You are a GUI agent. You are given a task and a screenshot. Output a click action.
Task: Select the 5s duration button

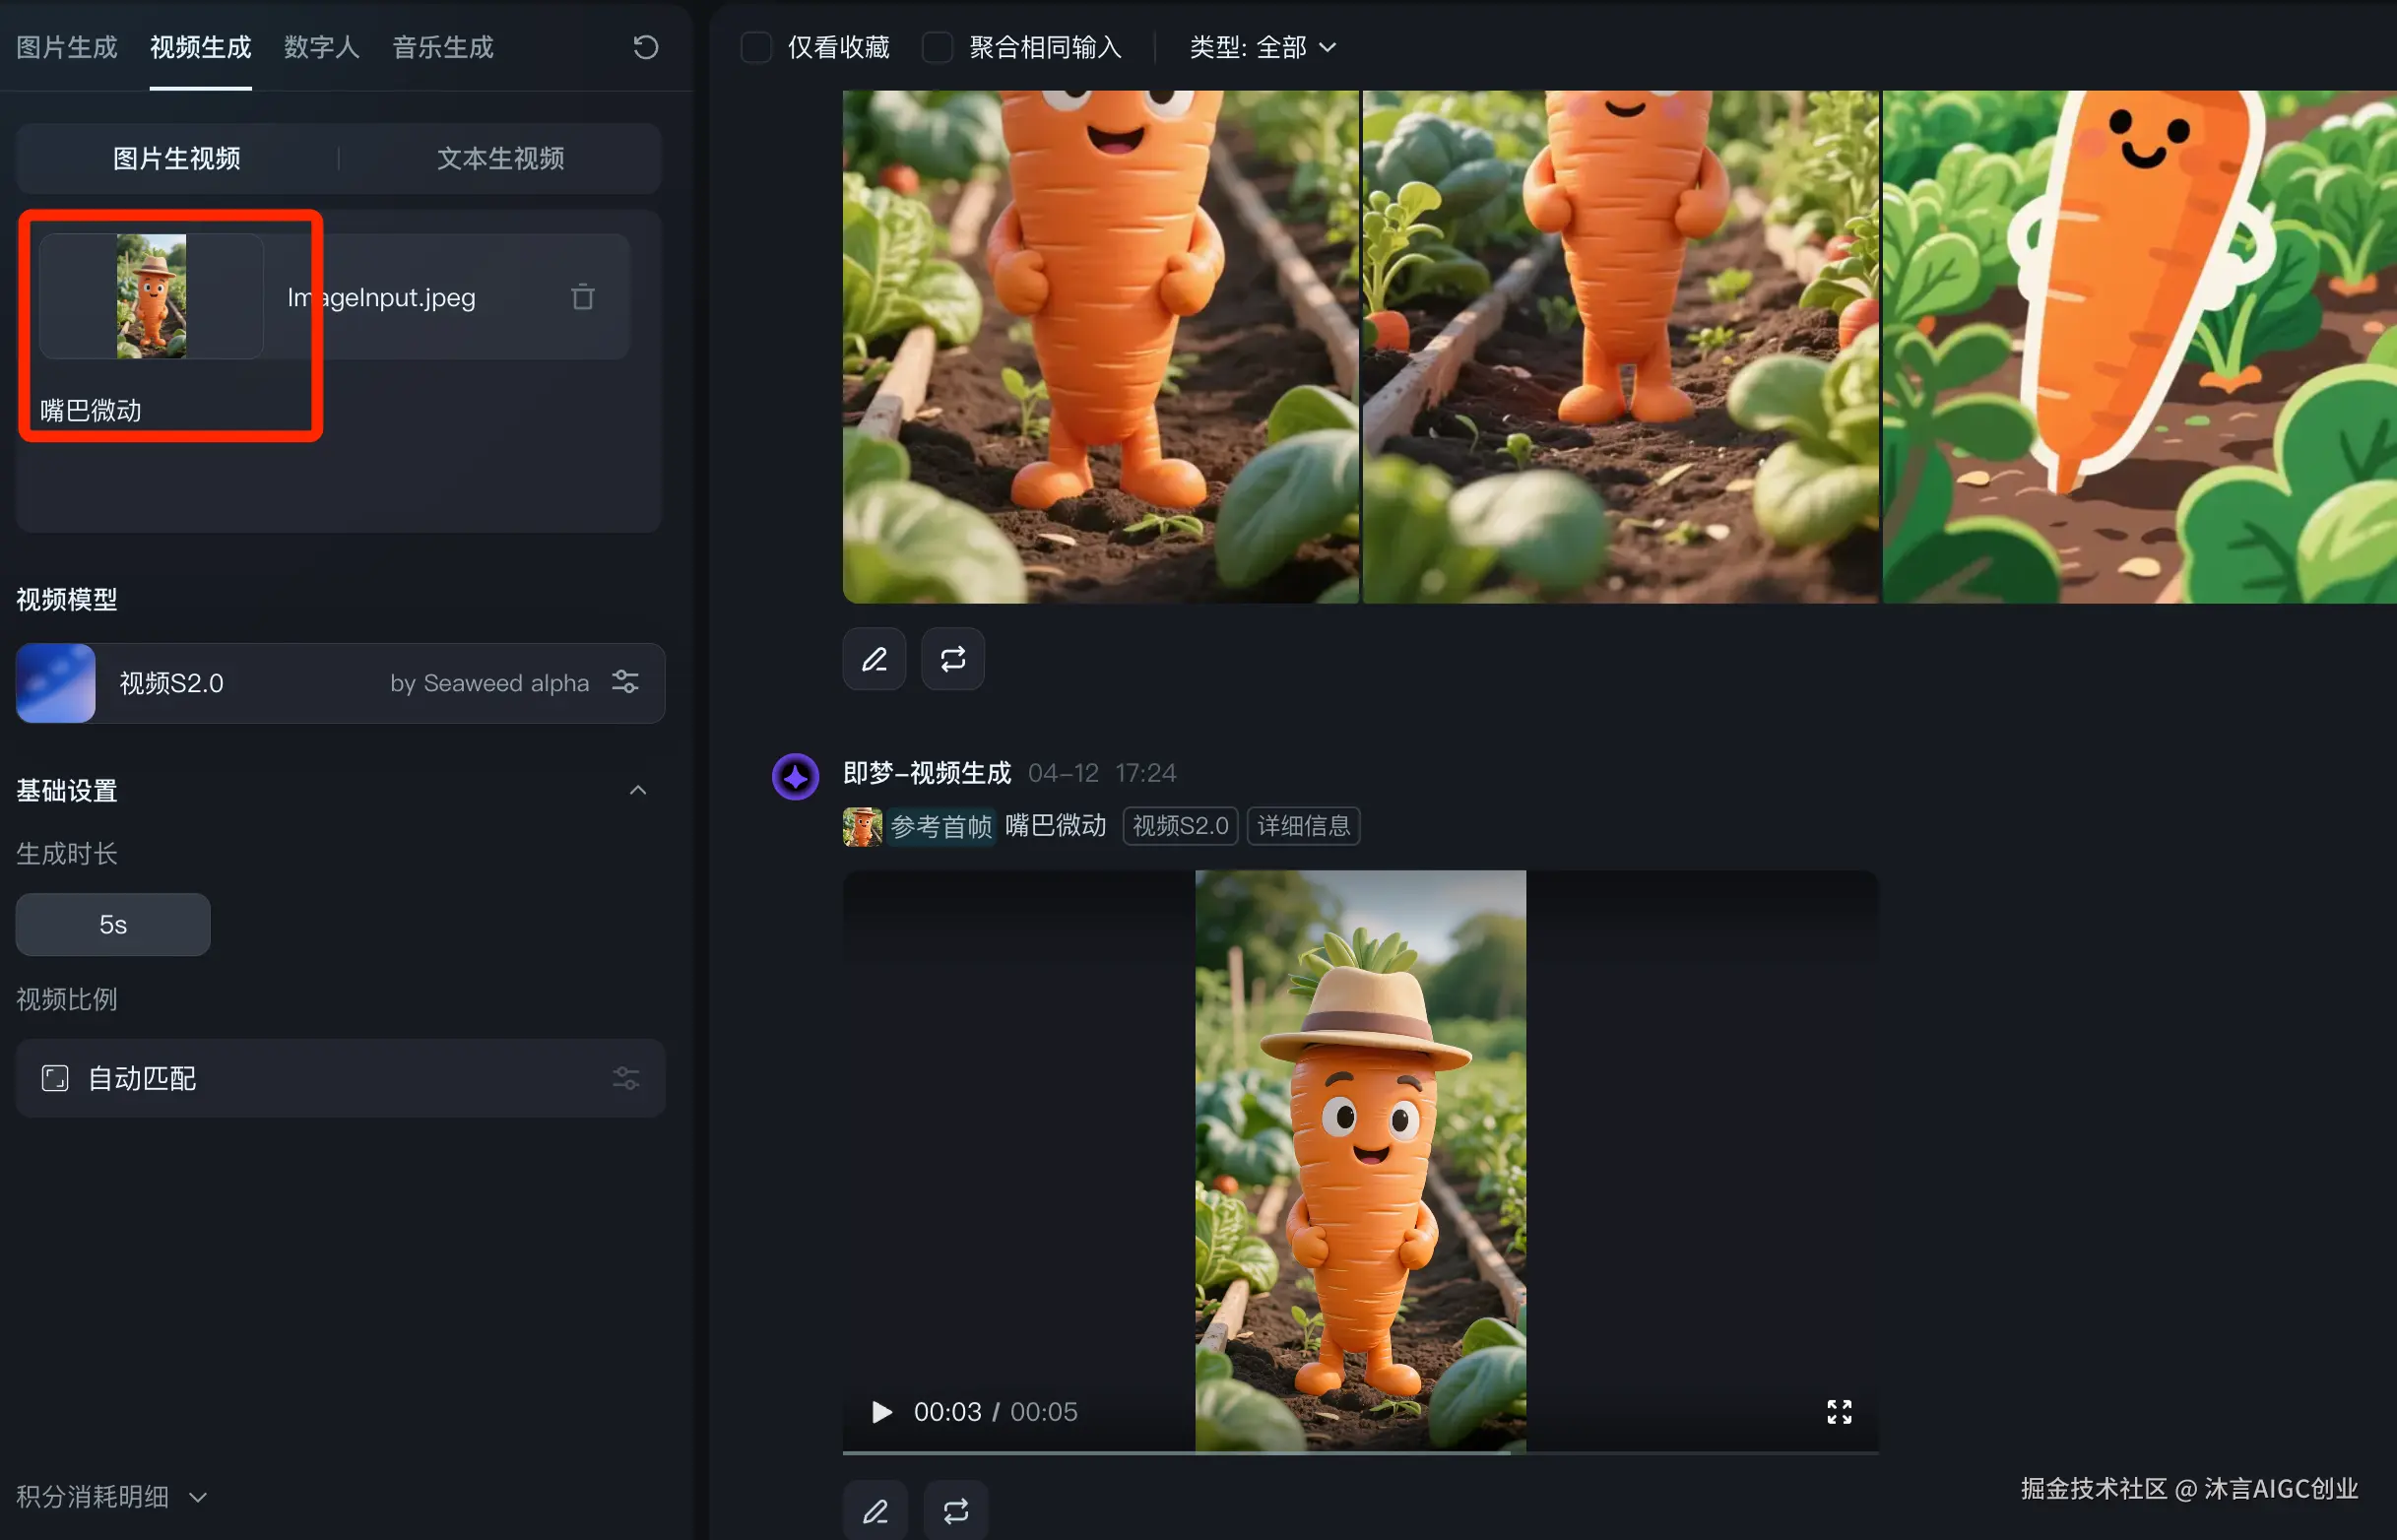click(113, 924)
